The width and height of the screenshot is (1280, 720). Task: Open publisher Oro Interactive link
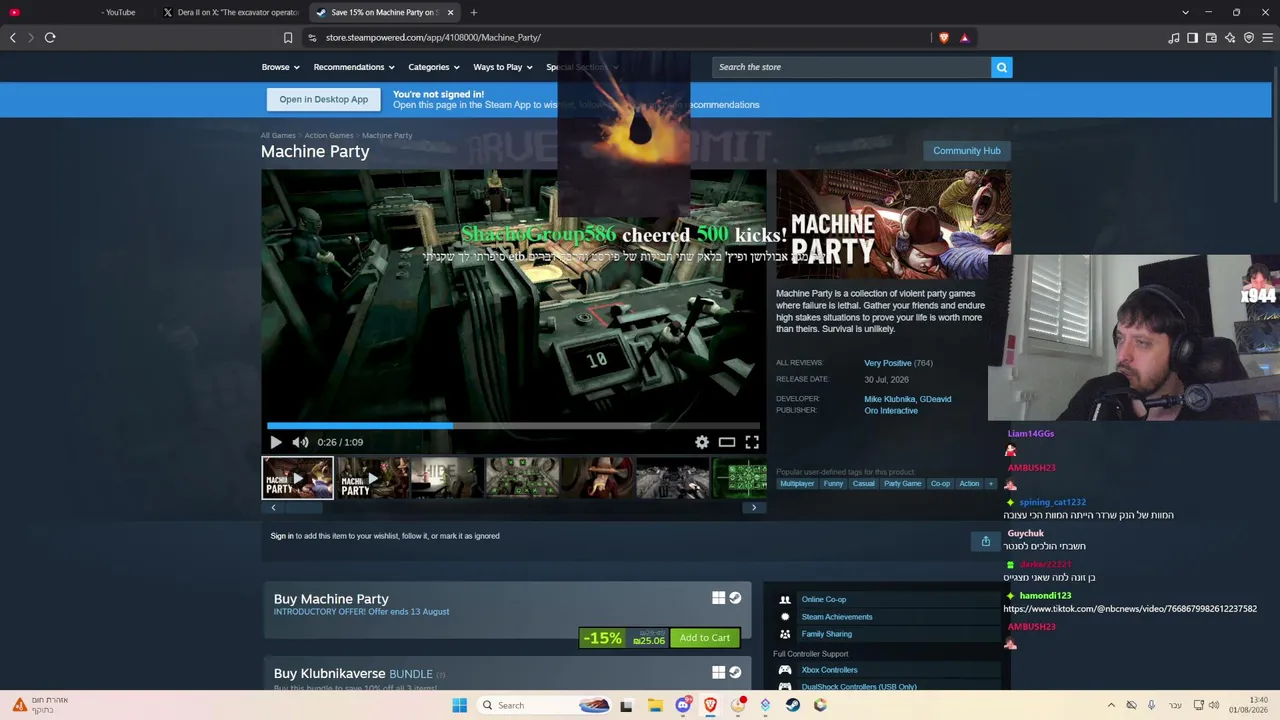891,410
